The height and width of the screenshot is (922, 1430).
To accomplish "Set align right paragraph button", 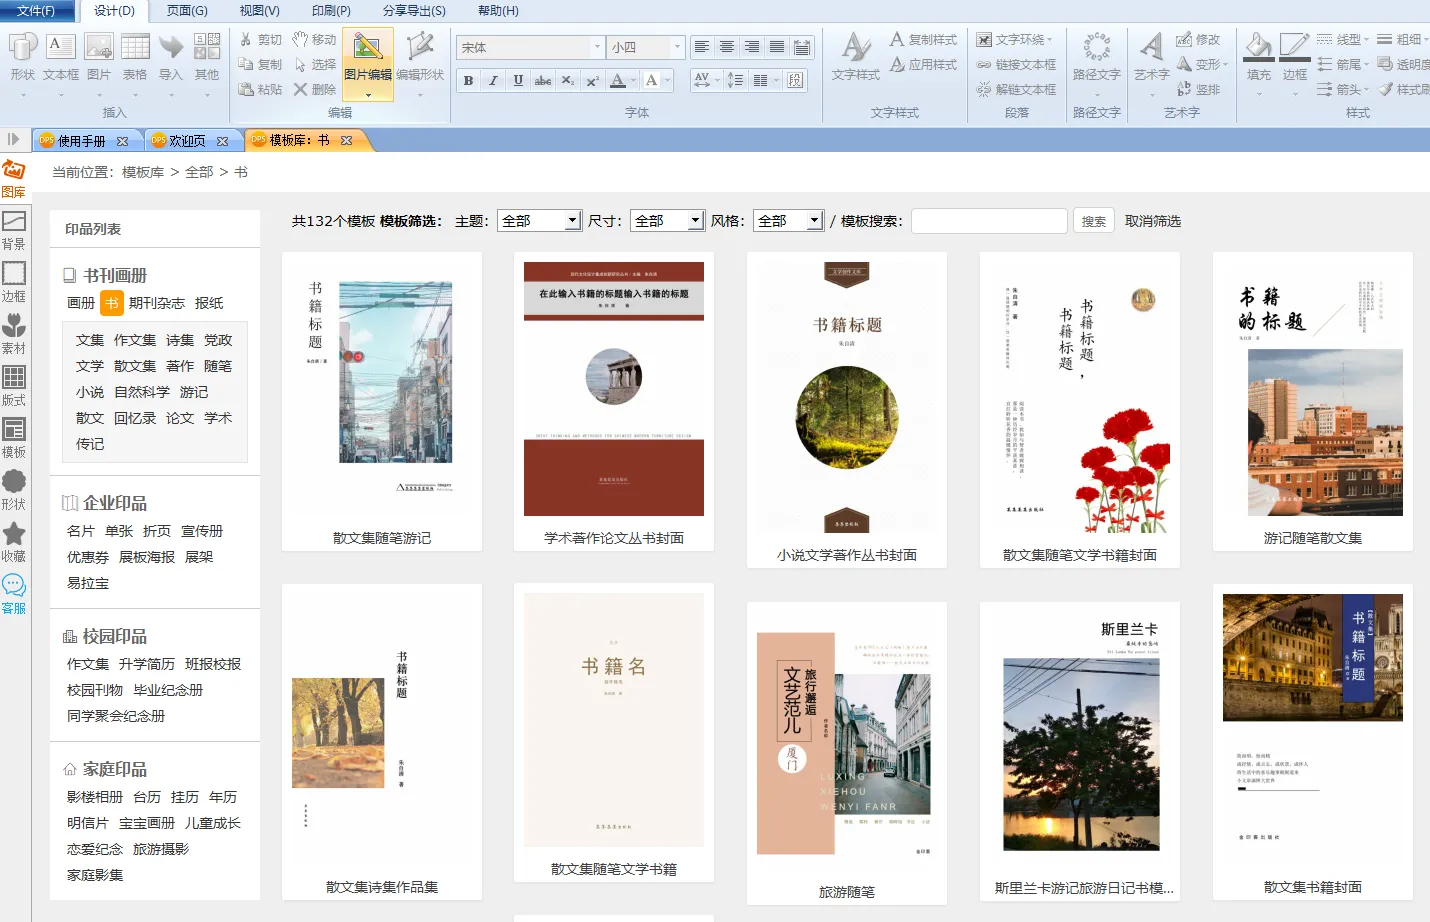I will pyautogui.click(x=752, y=47).
